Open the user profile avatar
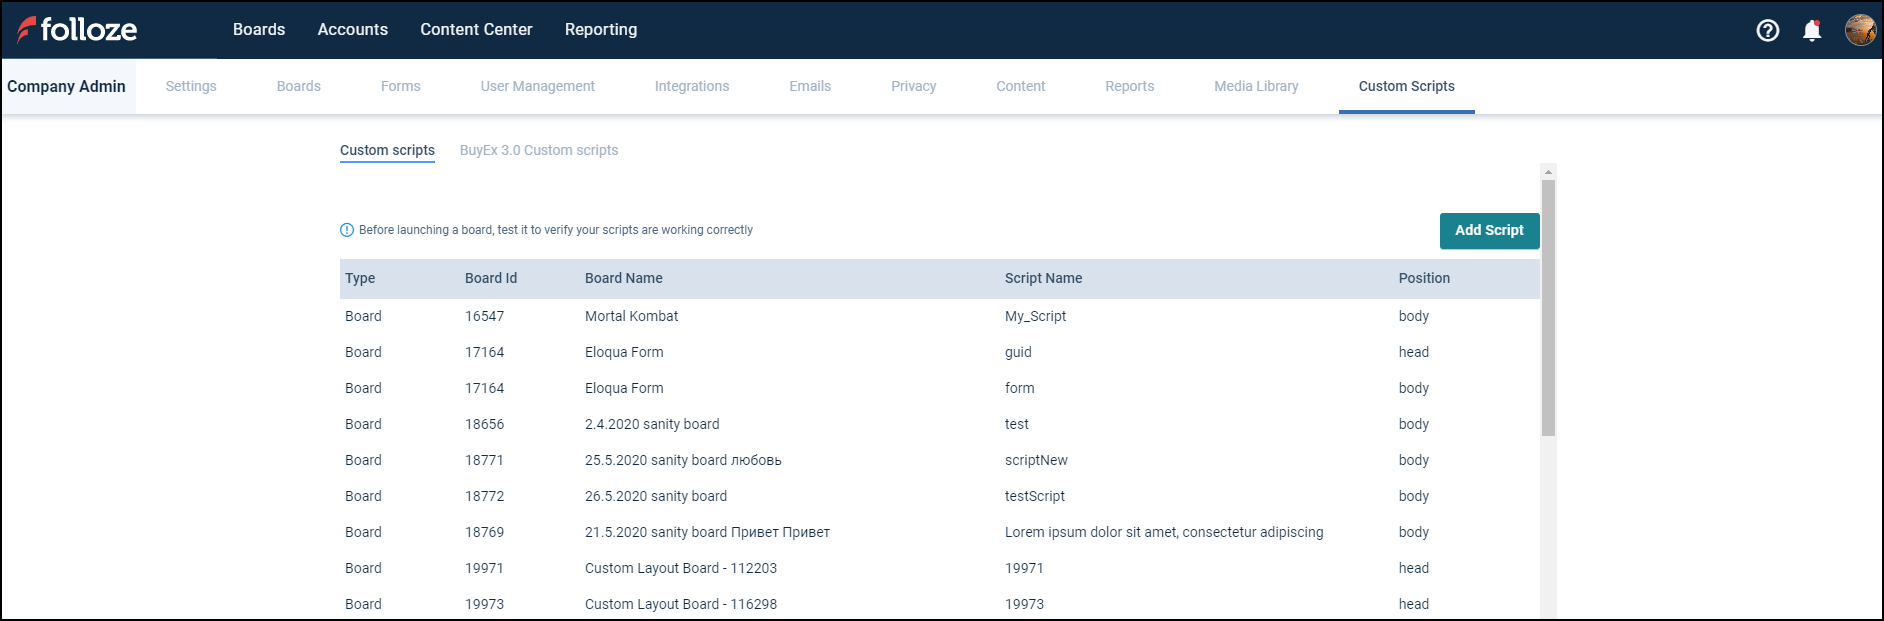Viewport: 1884px width, 621px height. tap(1860, 30)
